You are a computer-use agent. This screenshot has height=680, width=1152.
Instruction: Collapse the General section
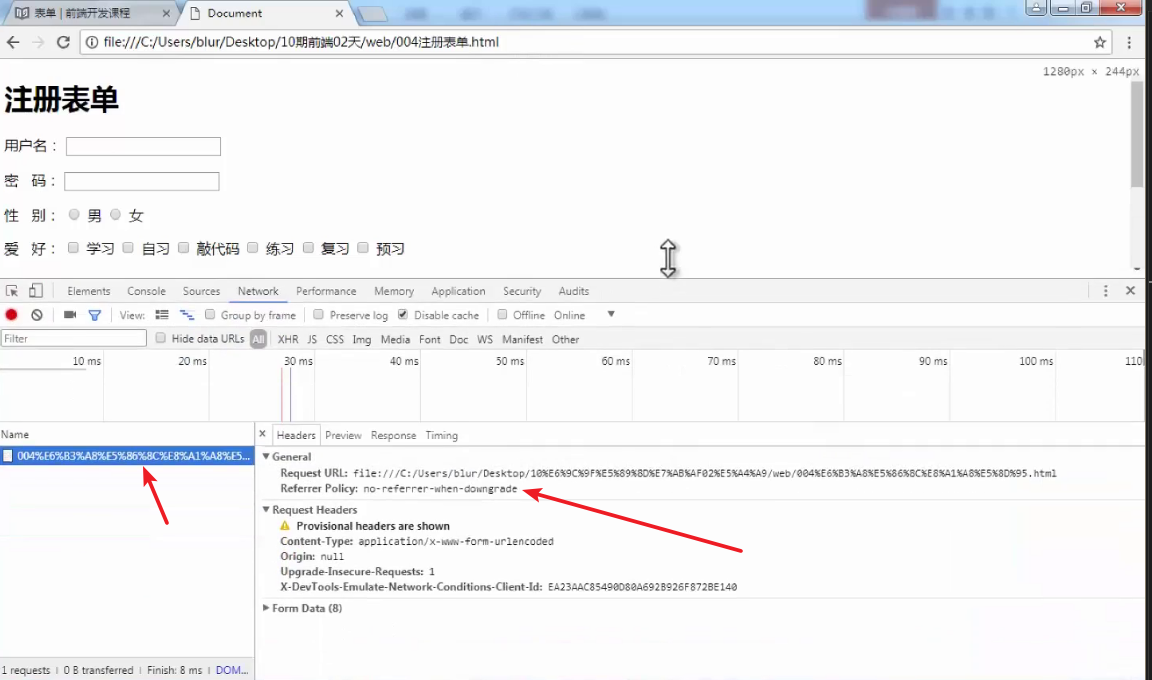[266, 456]
